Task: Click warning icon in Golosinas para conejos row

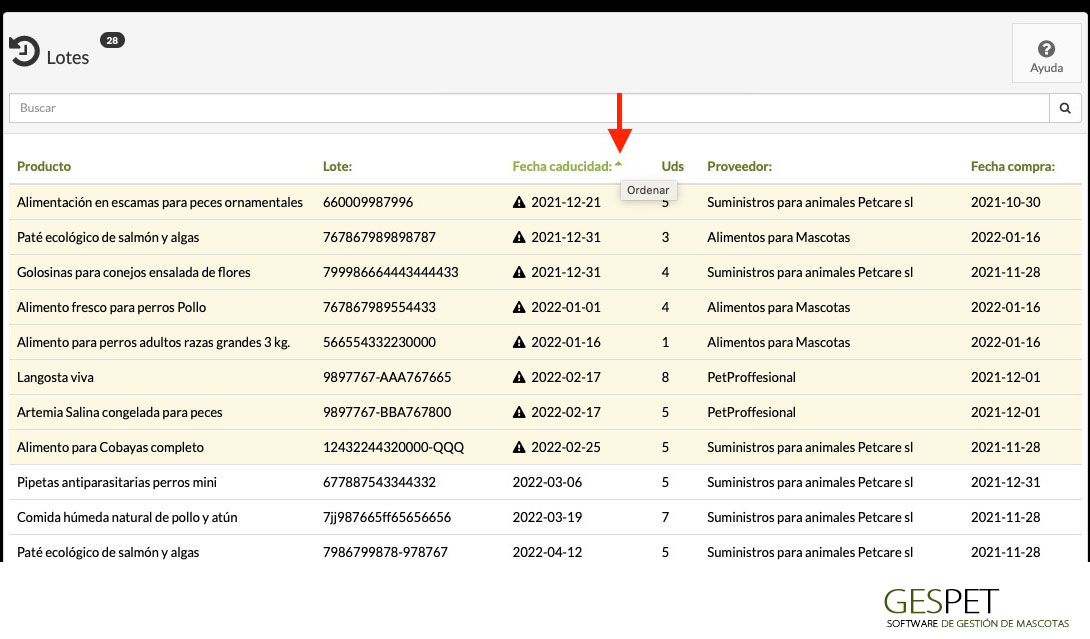Action: [519, 272]
